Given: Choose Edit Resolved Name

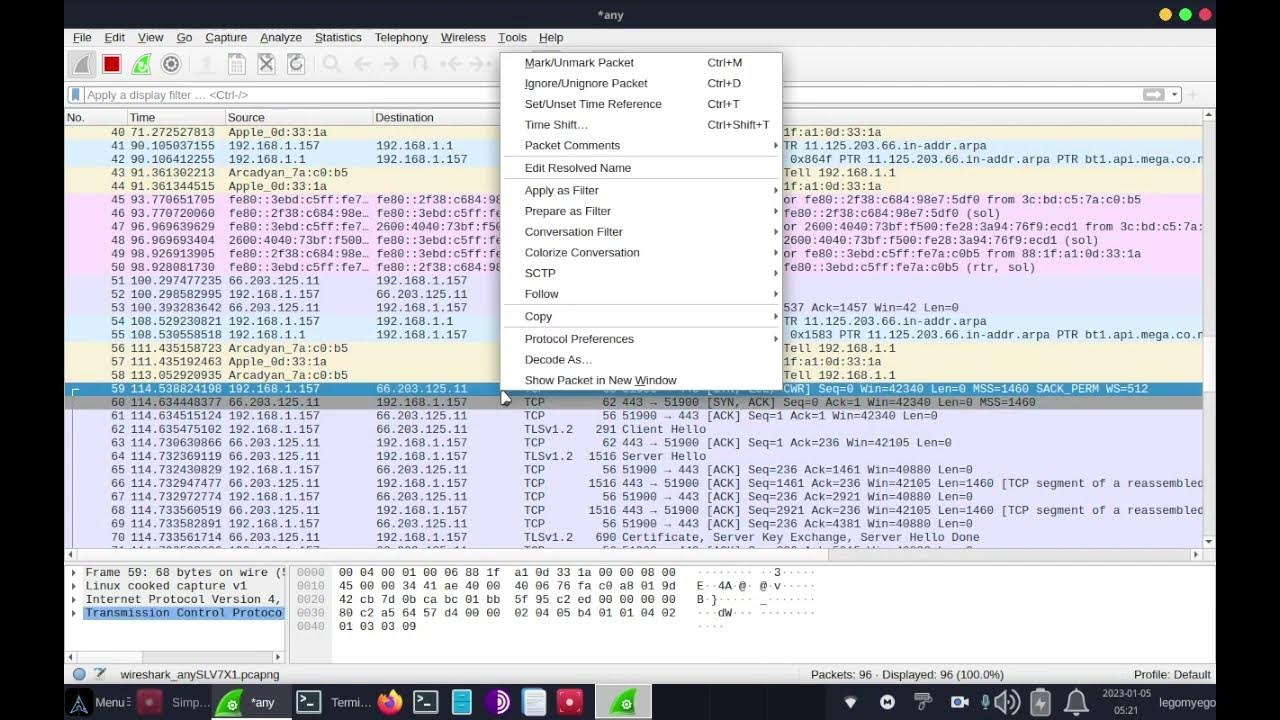Looking at the screenshot, I should click(641, 168).
